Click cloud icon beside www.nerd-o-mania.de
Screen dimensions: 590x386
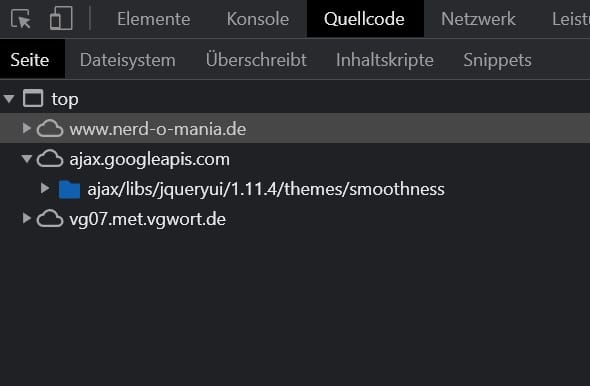click(x=50, y=129)
